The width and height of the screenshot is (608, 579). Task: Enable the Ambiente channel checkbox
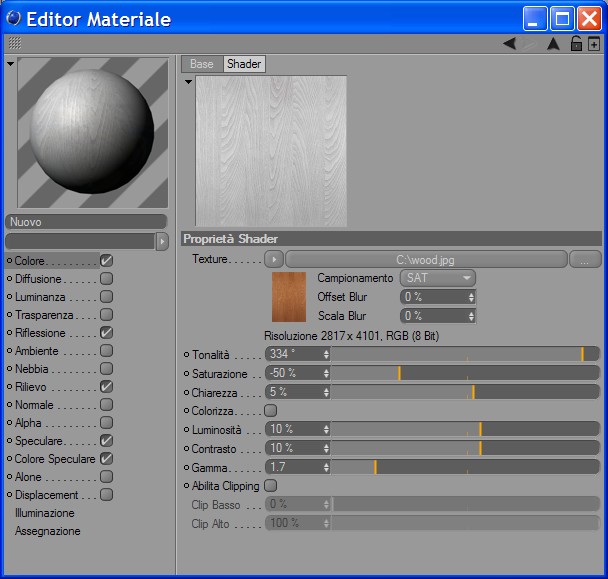click(106, 351)
